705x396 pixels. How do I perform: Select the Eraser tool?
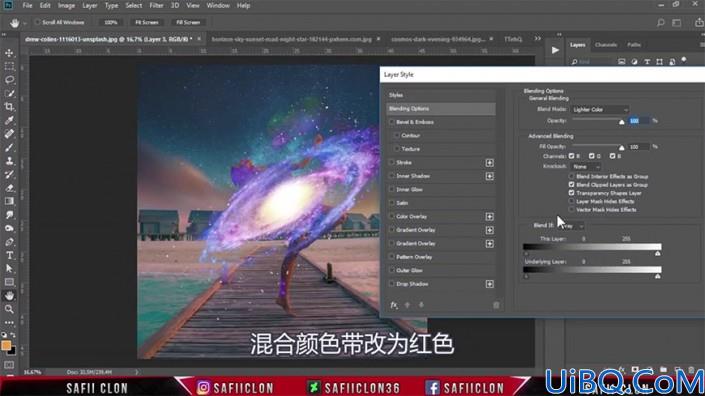click(x=9, y=188)
